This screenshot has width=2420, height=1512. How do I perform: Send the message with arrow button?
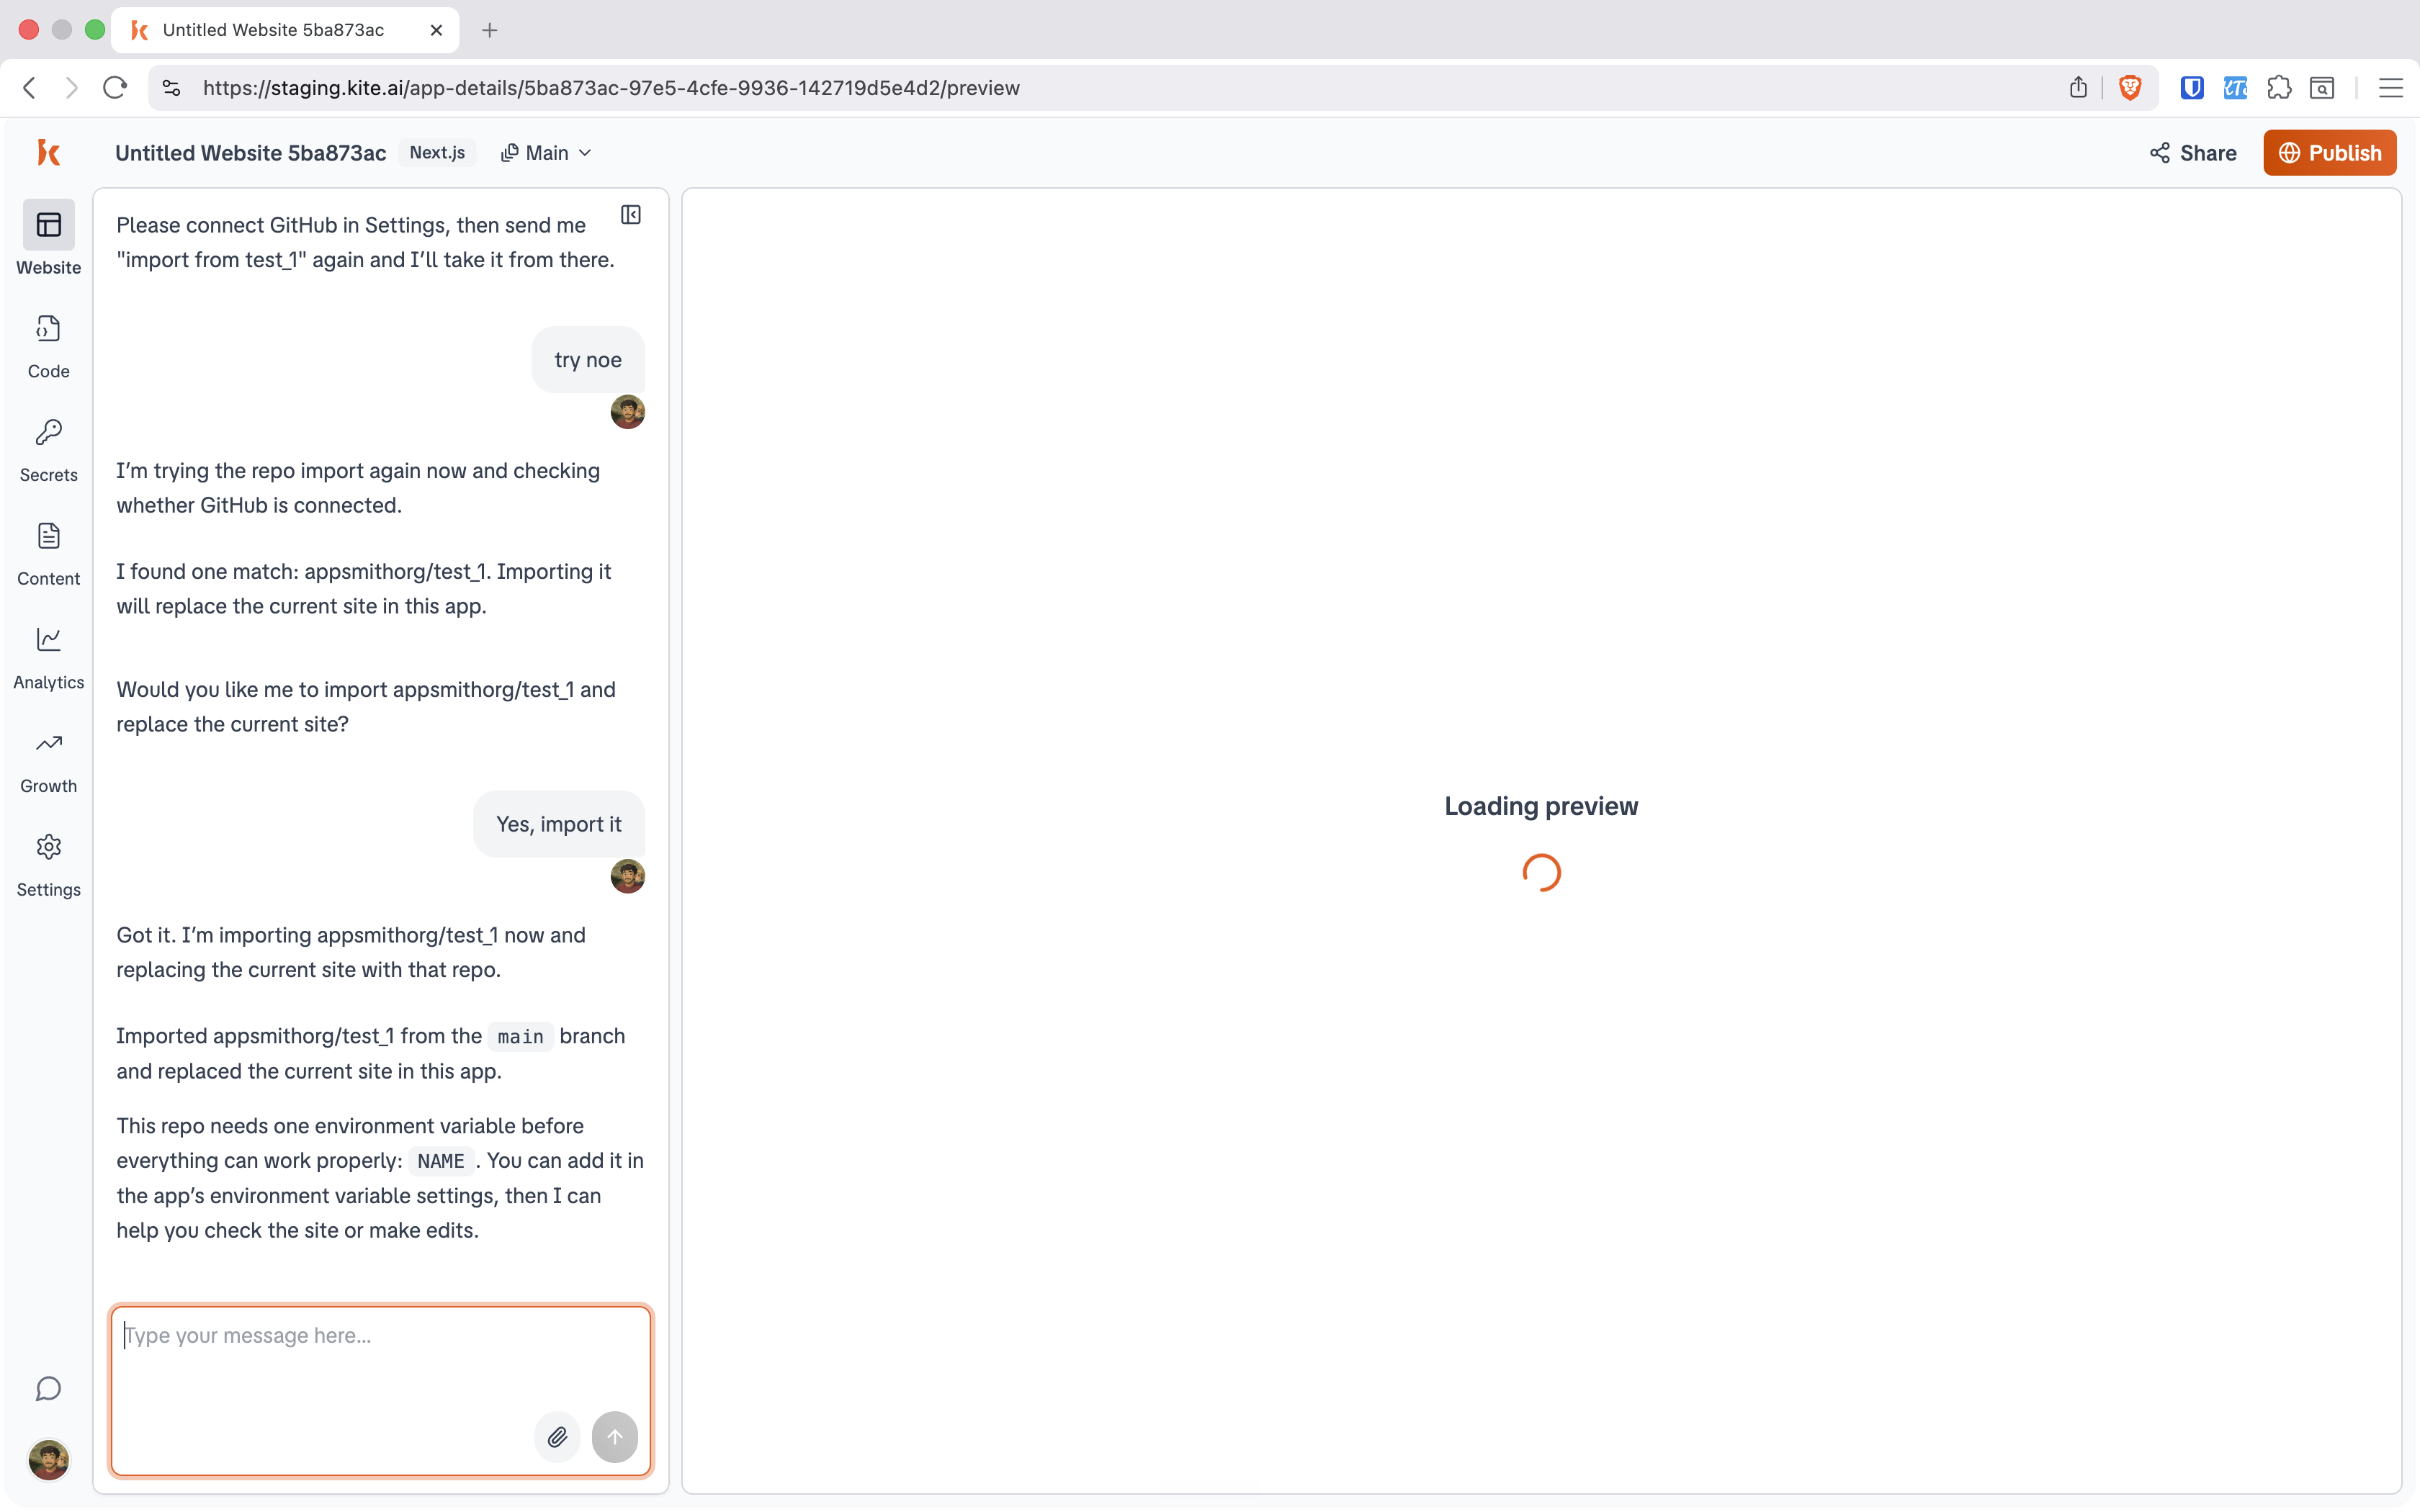[615, 1437]
